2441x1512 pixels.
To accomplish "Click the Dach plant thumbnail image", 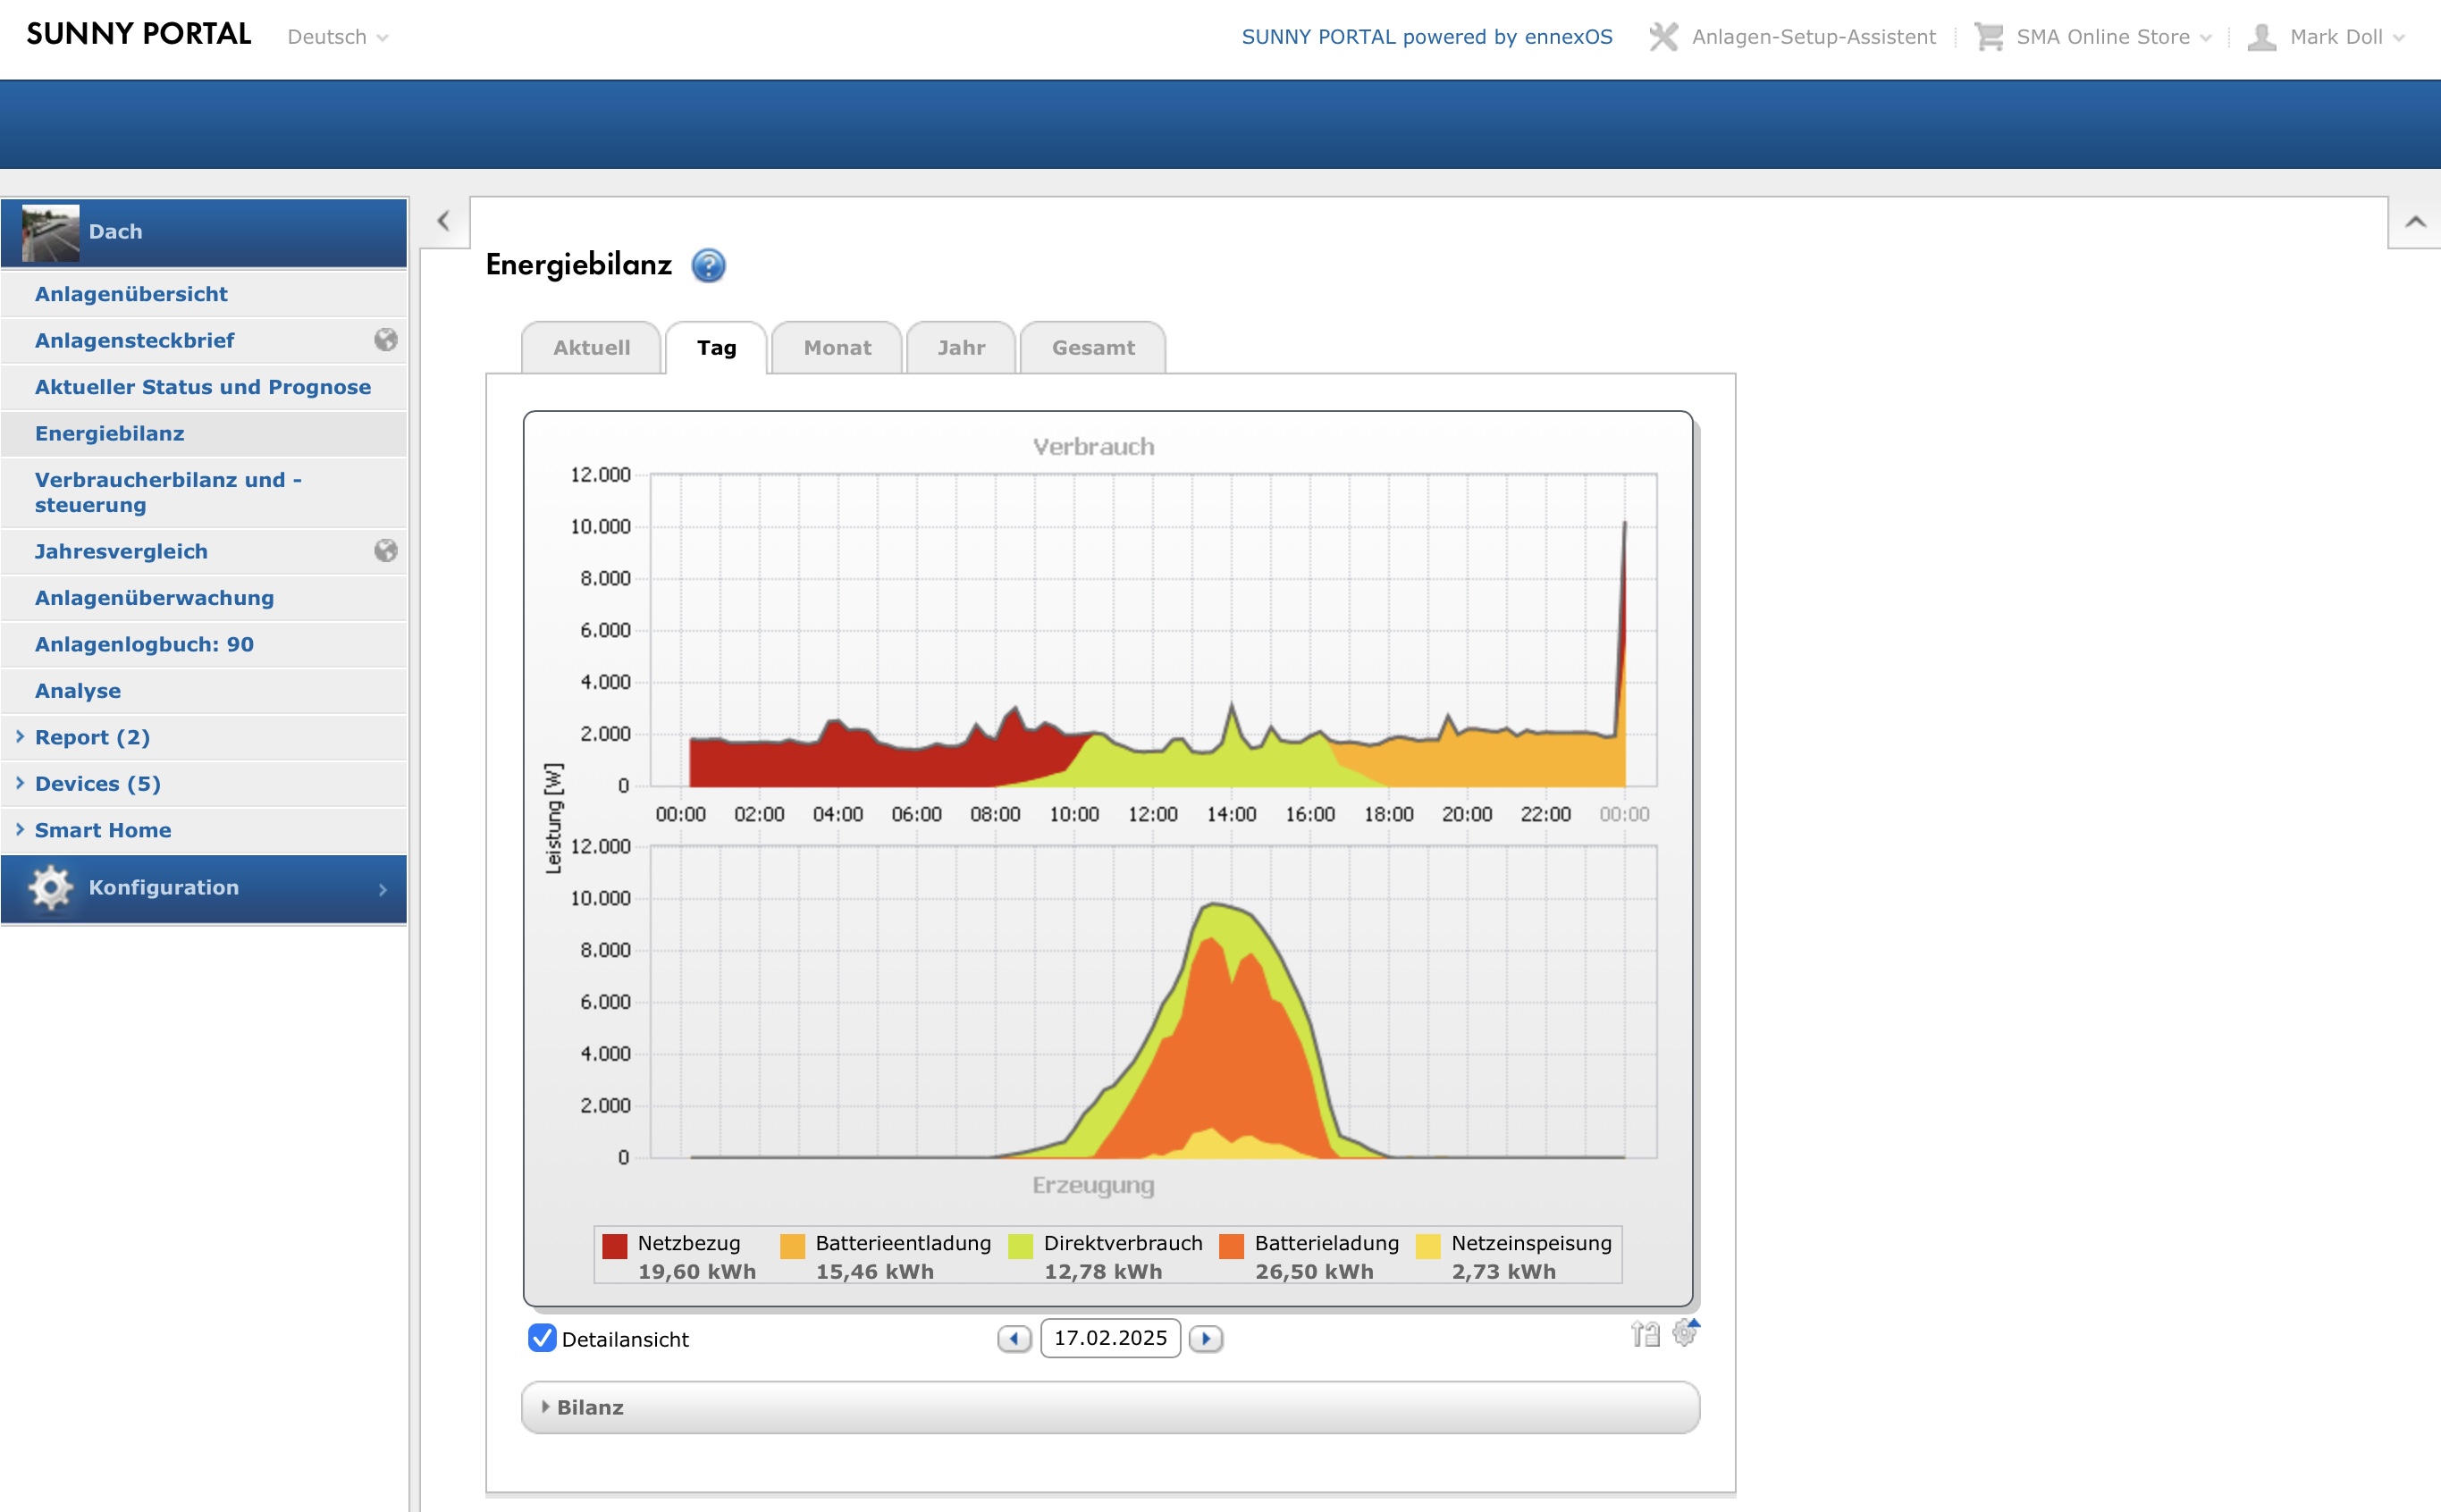I will (x=50, y=233).
